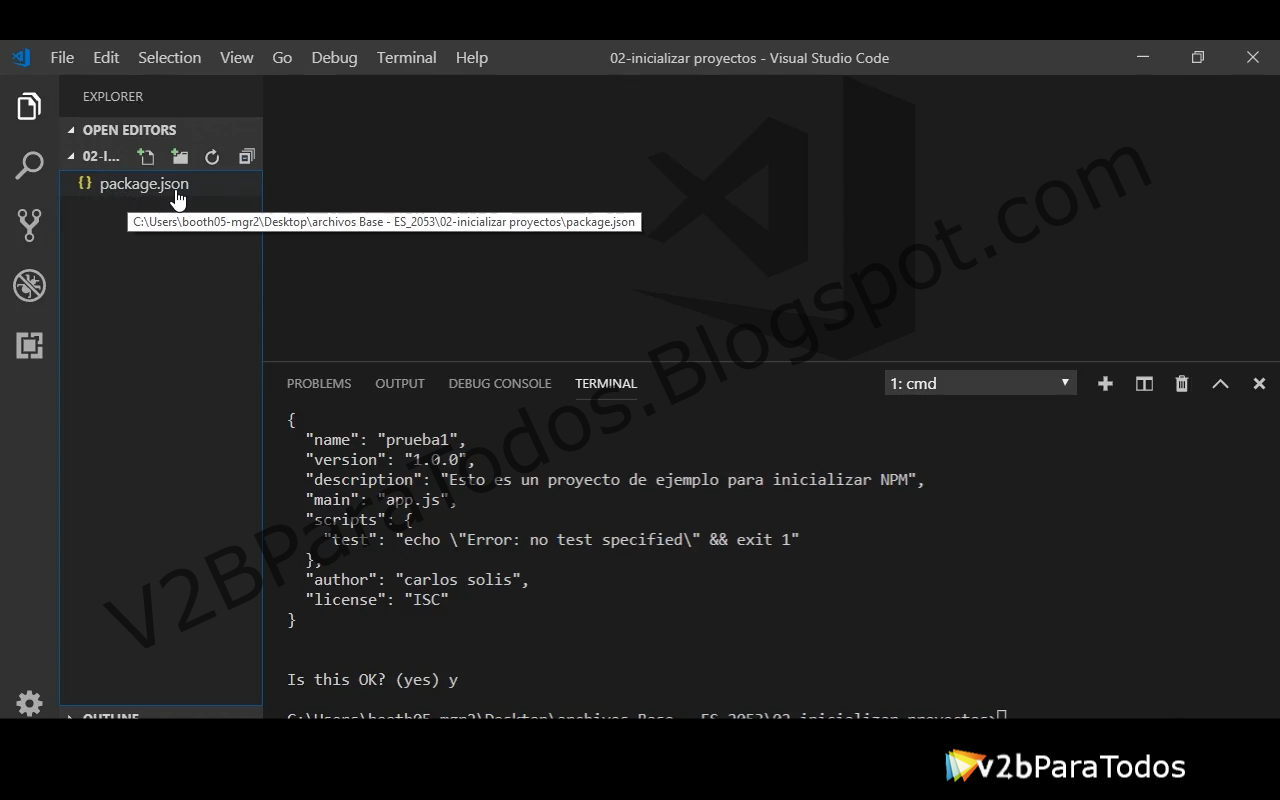
Task: Open the File menu
Action: point(62,57)
